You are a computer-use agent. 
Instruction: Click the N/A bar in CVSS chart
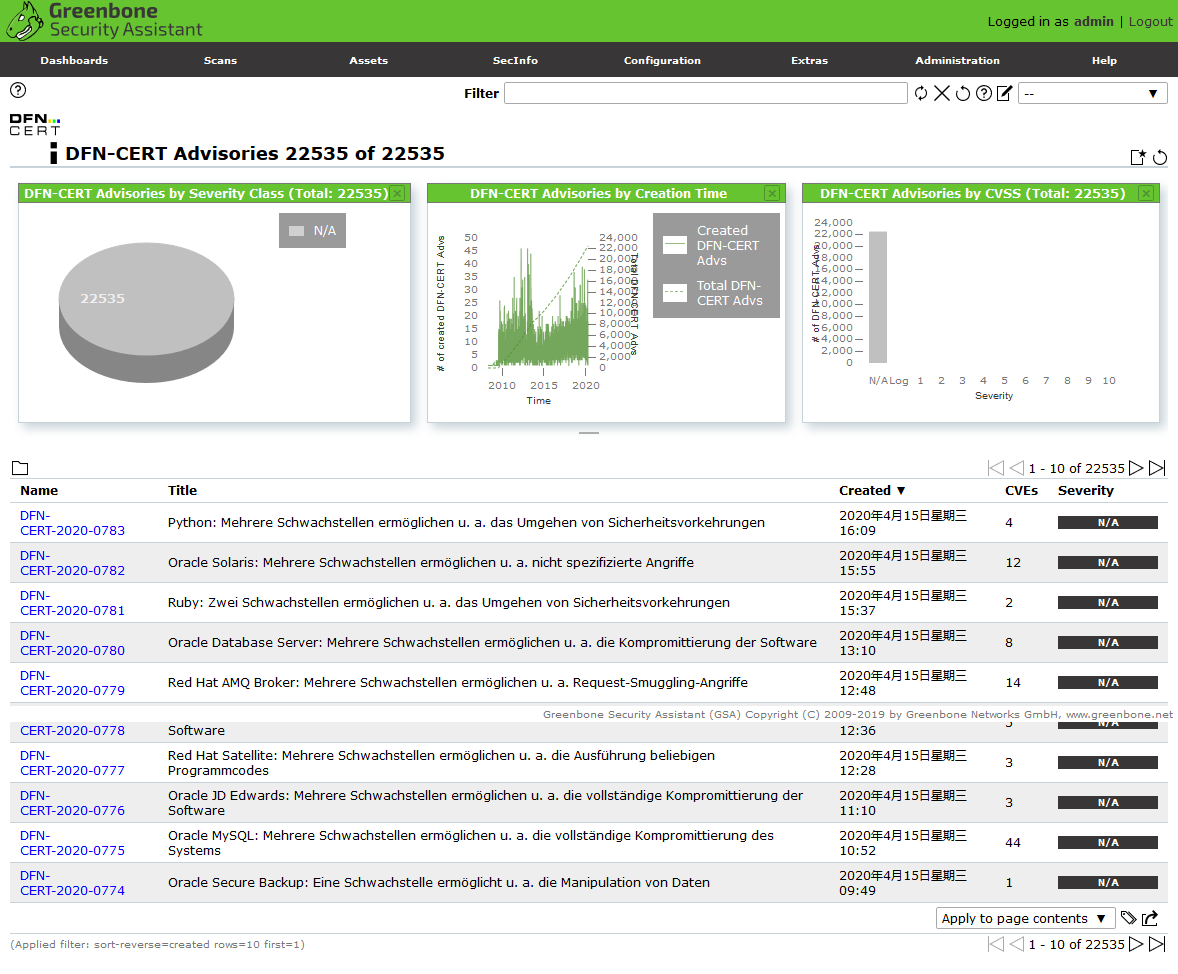[x=877, y=297]
